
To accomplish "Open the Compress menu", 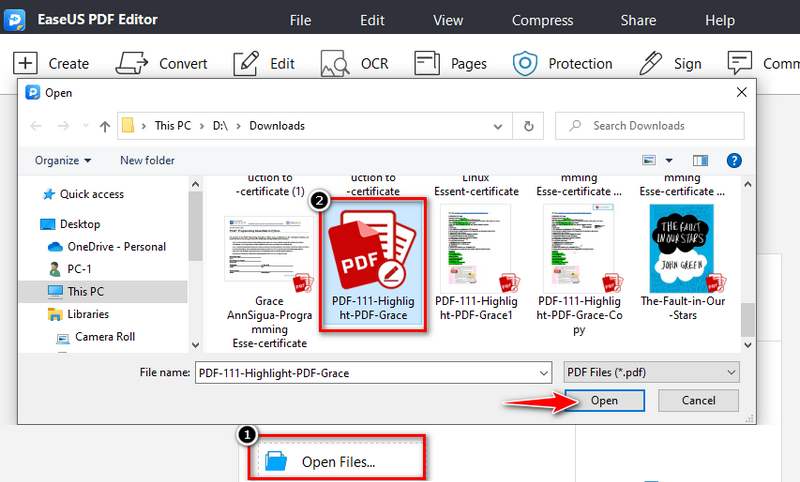I will pyautogui.click(x=542, y=20).
